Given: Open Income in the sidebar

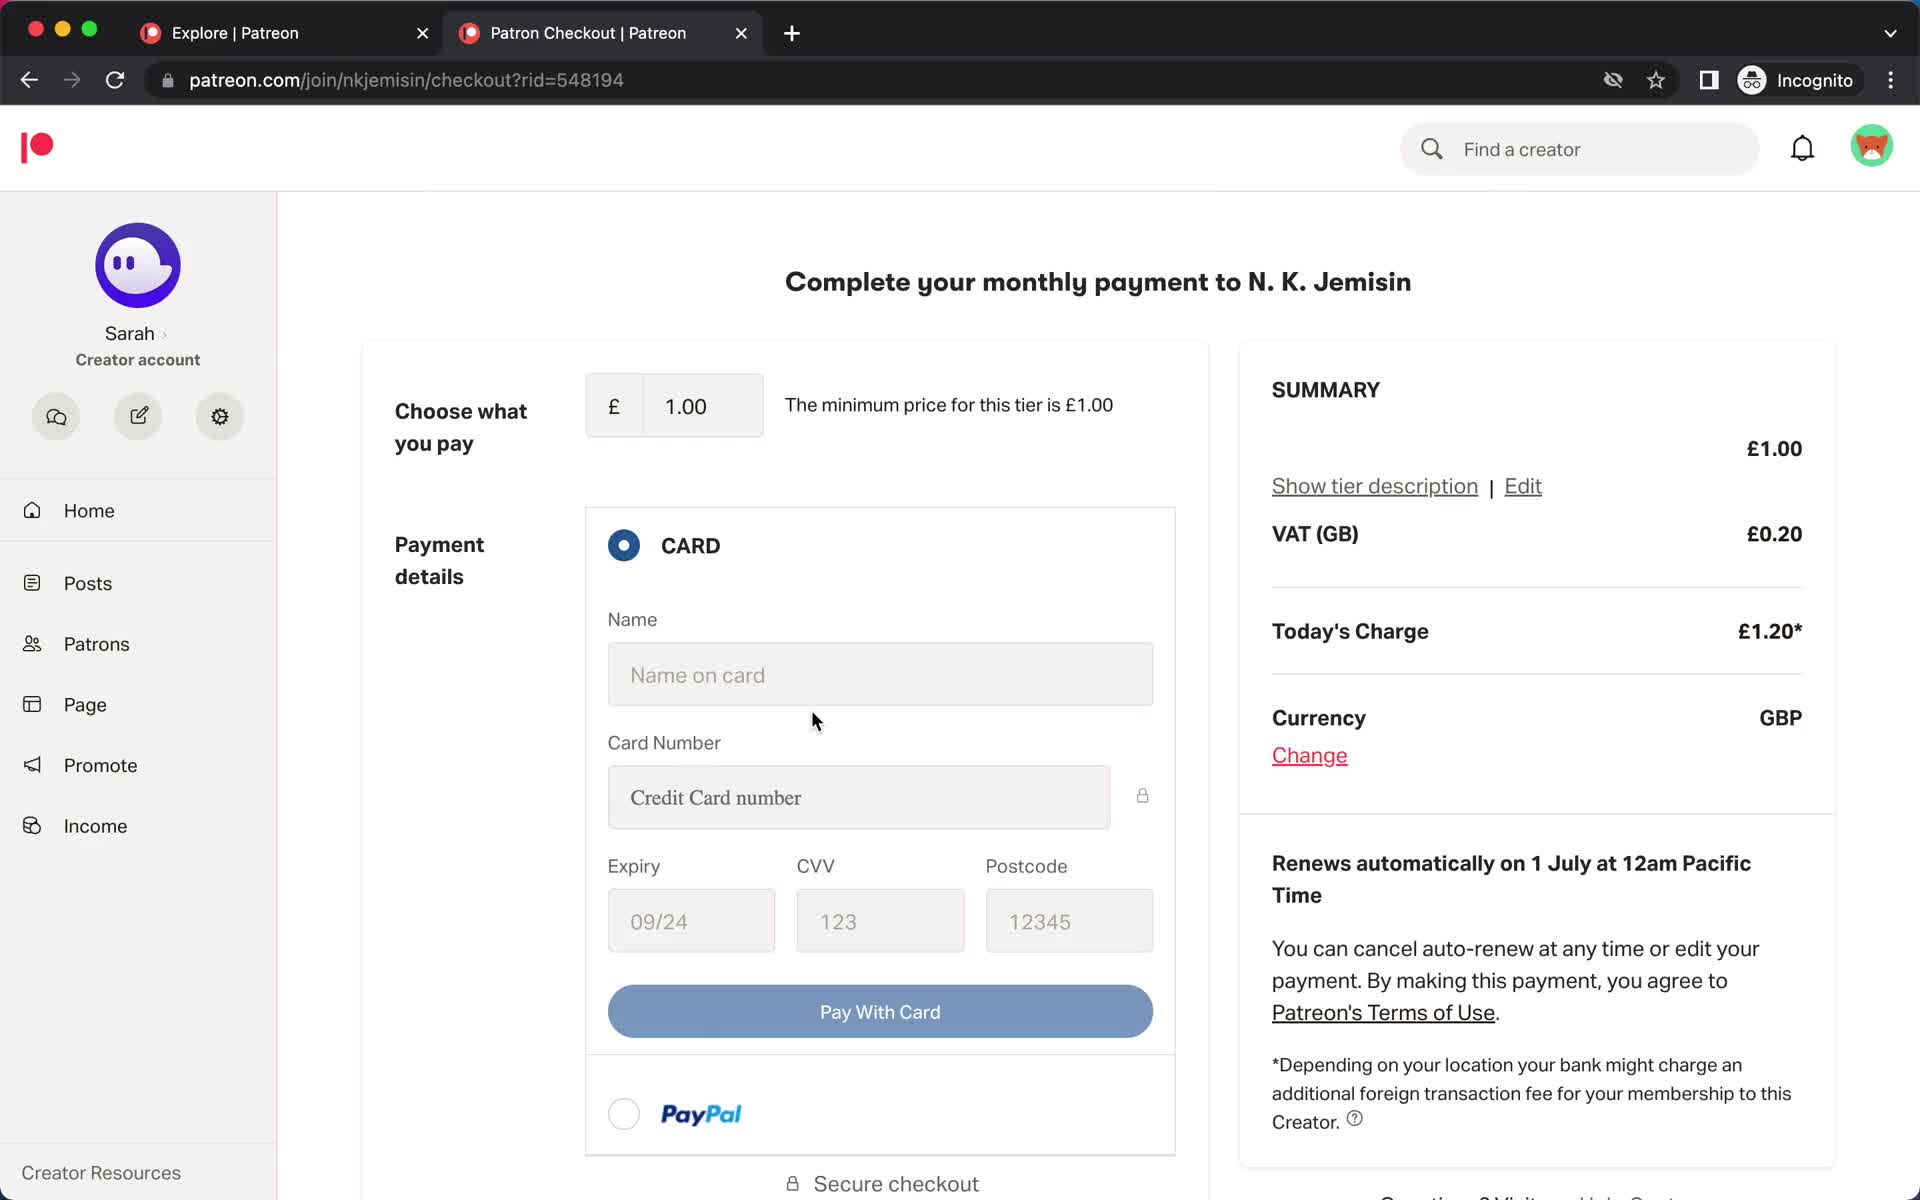Looking at the screenshot, I should point(138,826).
